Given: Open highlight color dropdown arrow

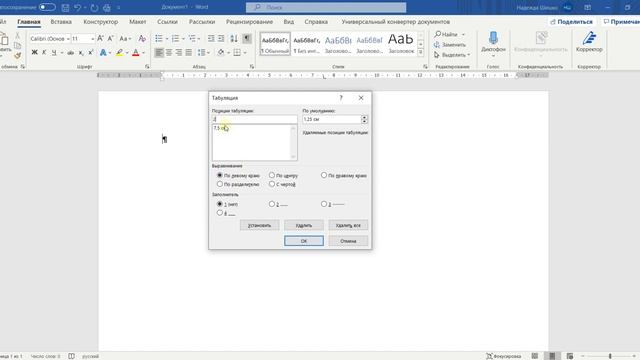Looking at the screenshot, I should 127,53.
